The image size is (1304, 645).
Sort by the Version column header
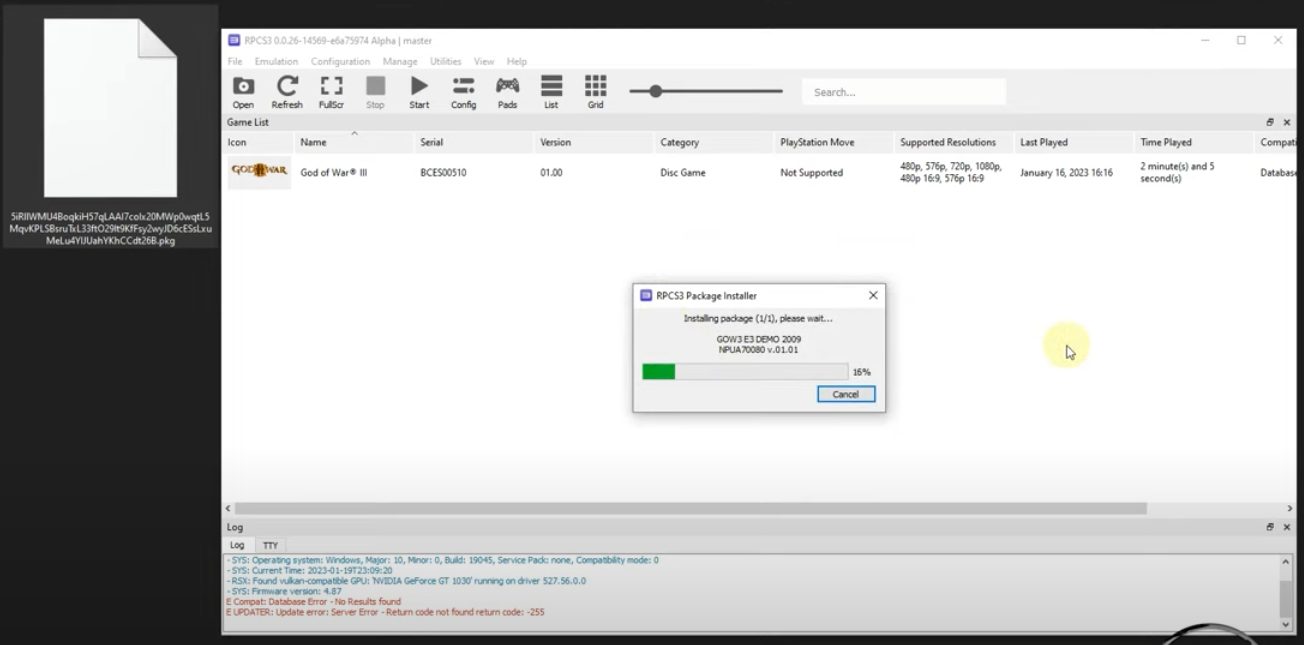click(x=594, y=142)
